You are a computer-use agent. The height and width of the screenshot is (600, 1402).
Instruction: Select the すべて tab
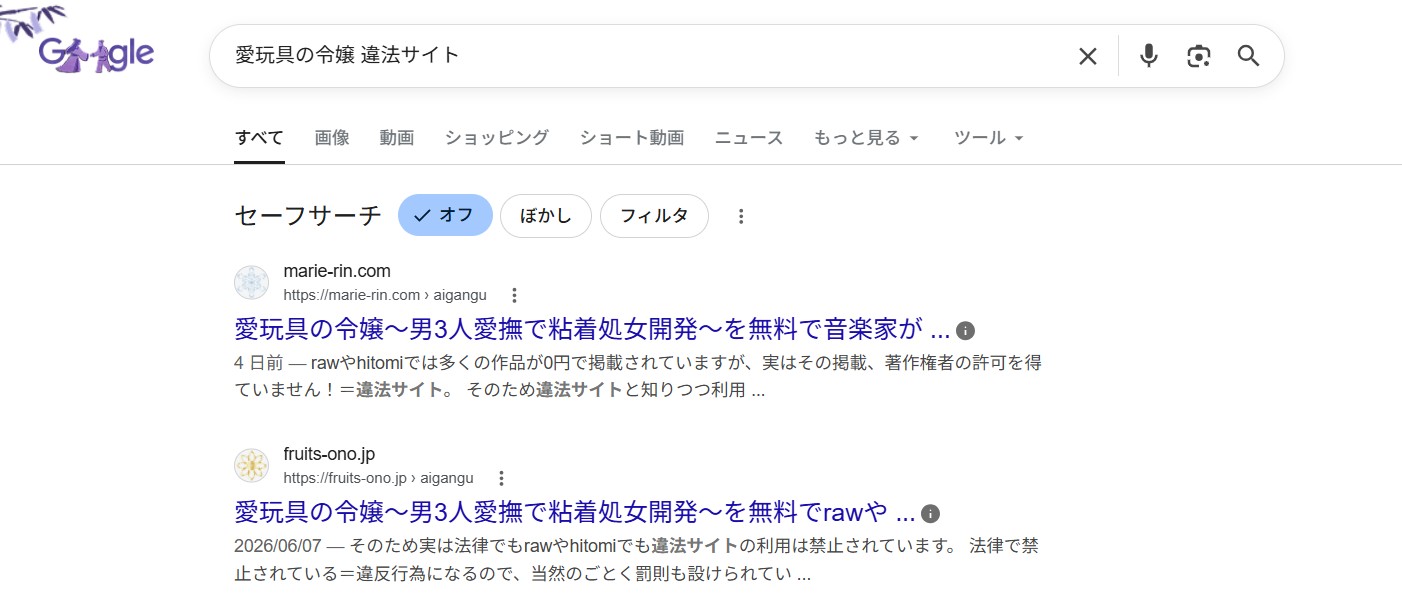(x=259, y=138)
